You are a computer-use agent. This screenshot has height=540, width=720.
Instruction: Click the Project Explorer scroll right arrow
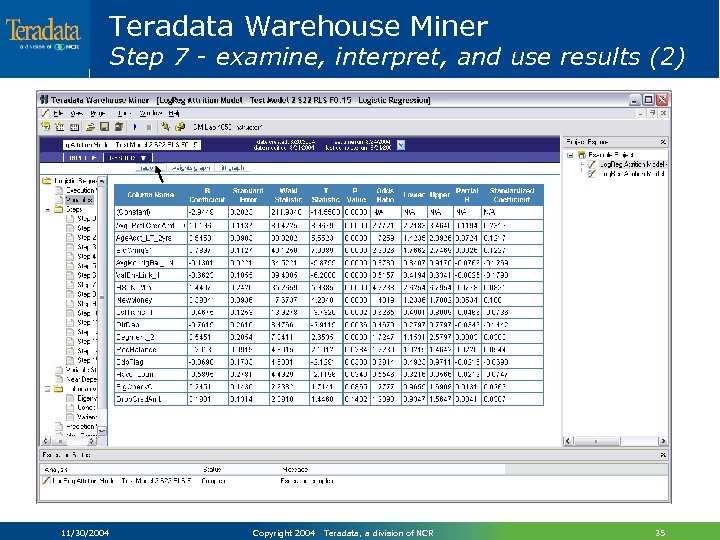click(663, 441)
